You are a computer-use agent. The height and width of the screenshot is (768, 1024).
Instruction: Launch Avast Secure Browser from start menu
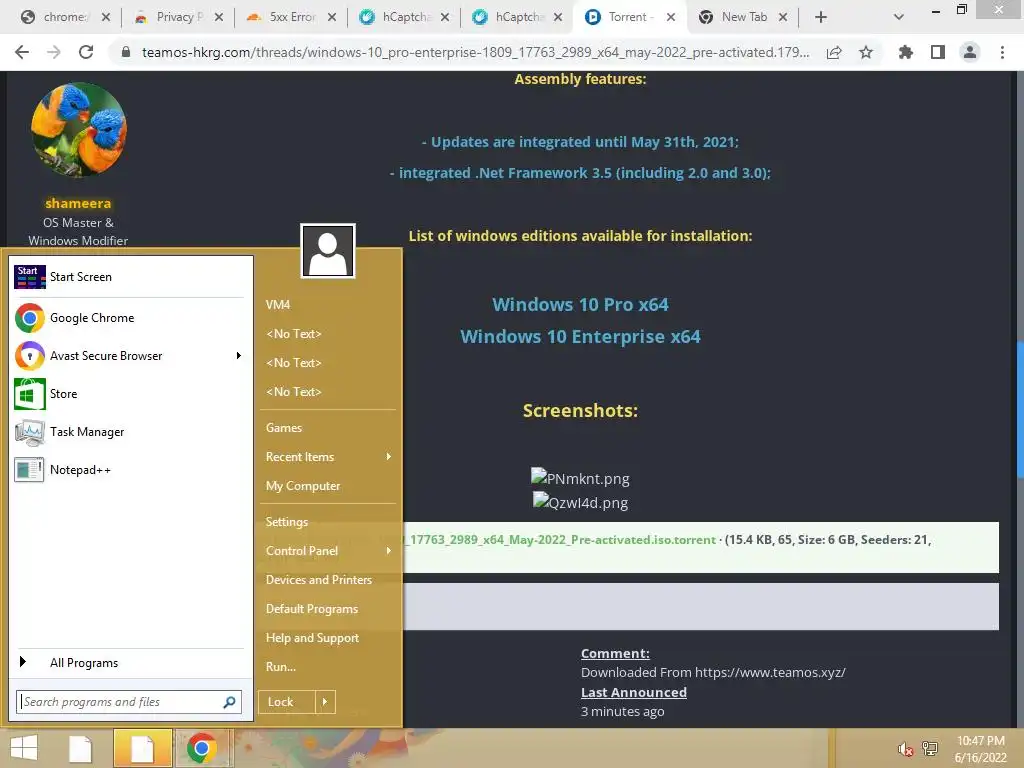[x=129, y=356]
